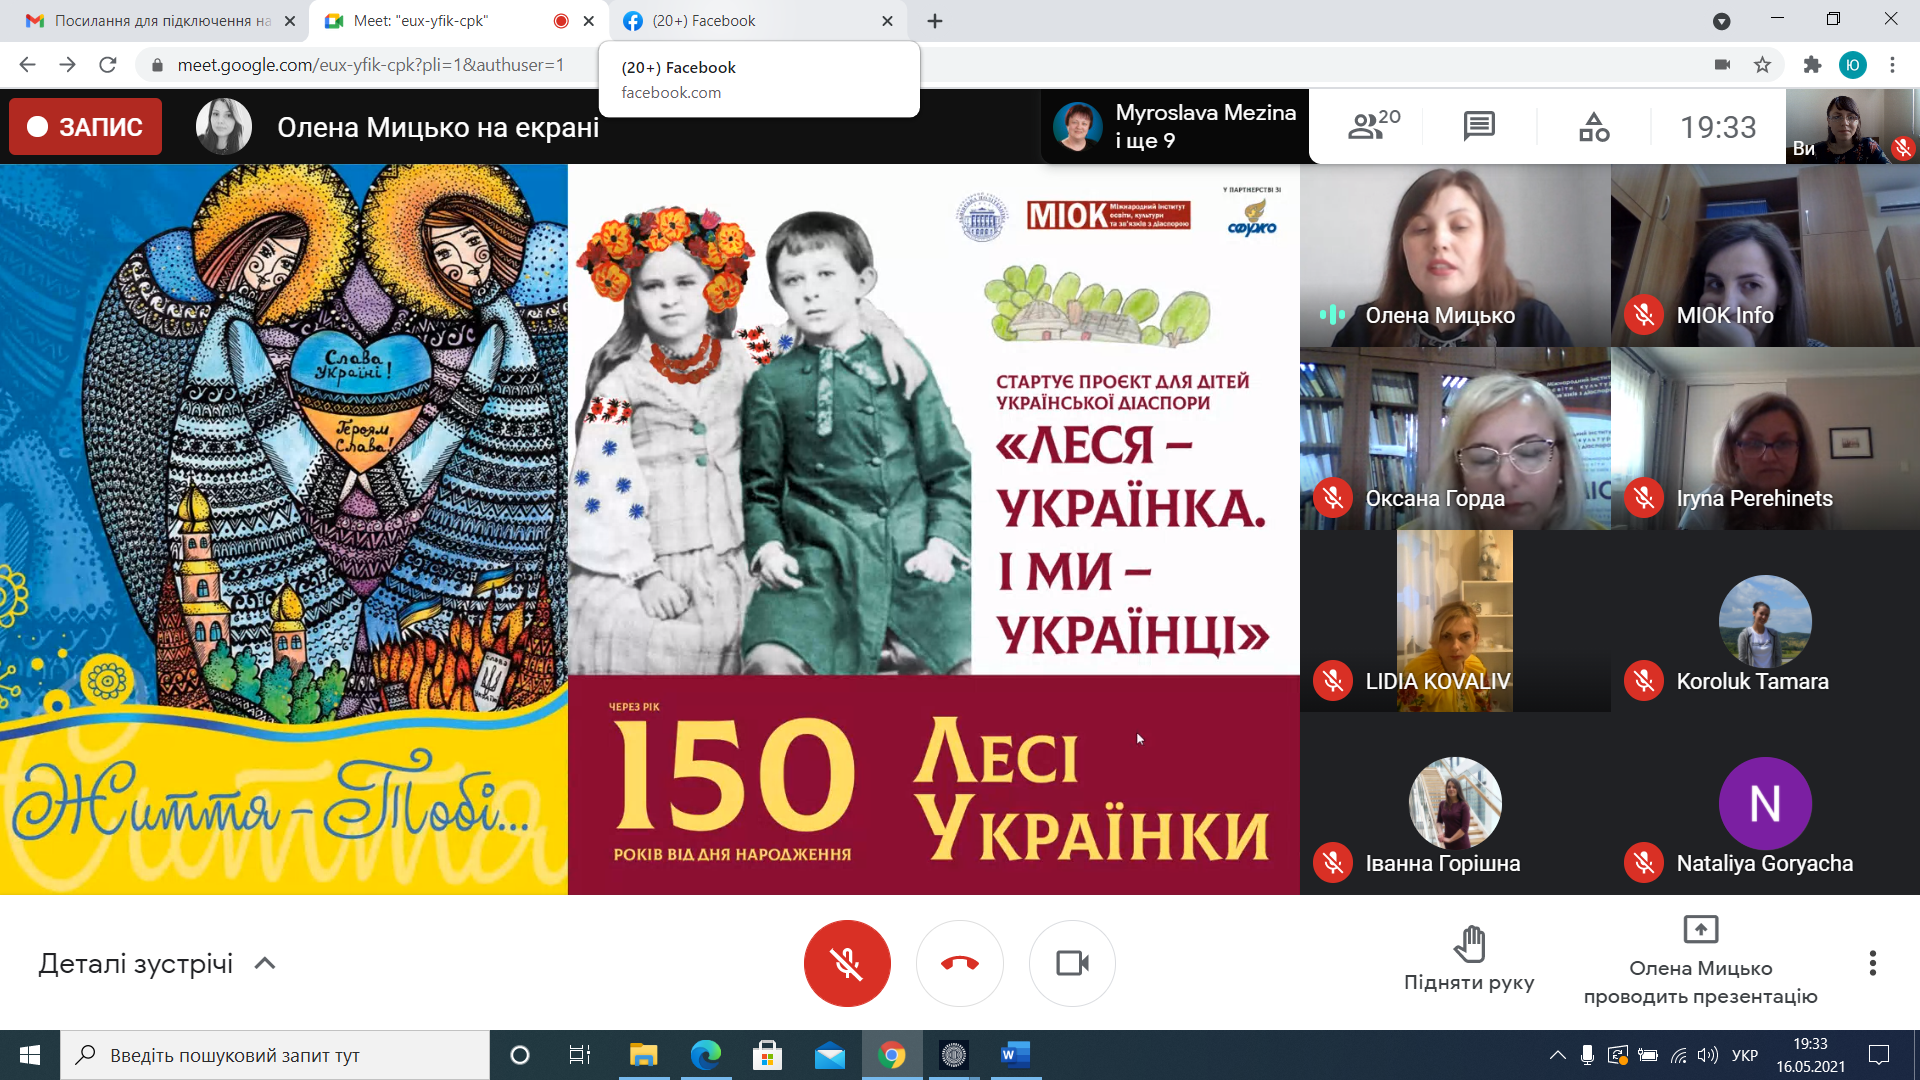The height and width of the screenshot is (1080, 1920).
Task: Click Myroslava Mezina і ще 9 panel
Action: point(1176,127)
